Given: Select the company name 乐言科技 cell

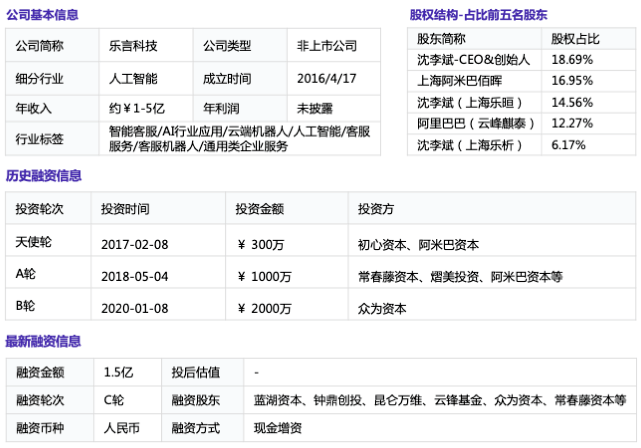Looking at the screenshot, I should coord(133,46).
